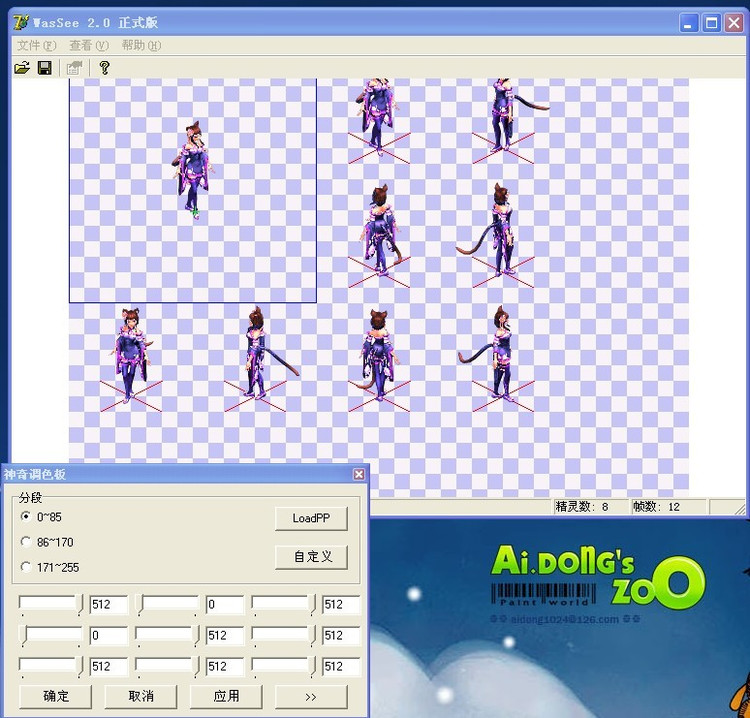Close the 神奇调色板 dialog

[359, 474]
